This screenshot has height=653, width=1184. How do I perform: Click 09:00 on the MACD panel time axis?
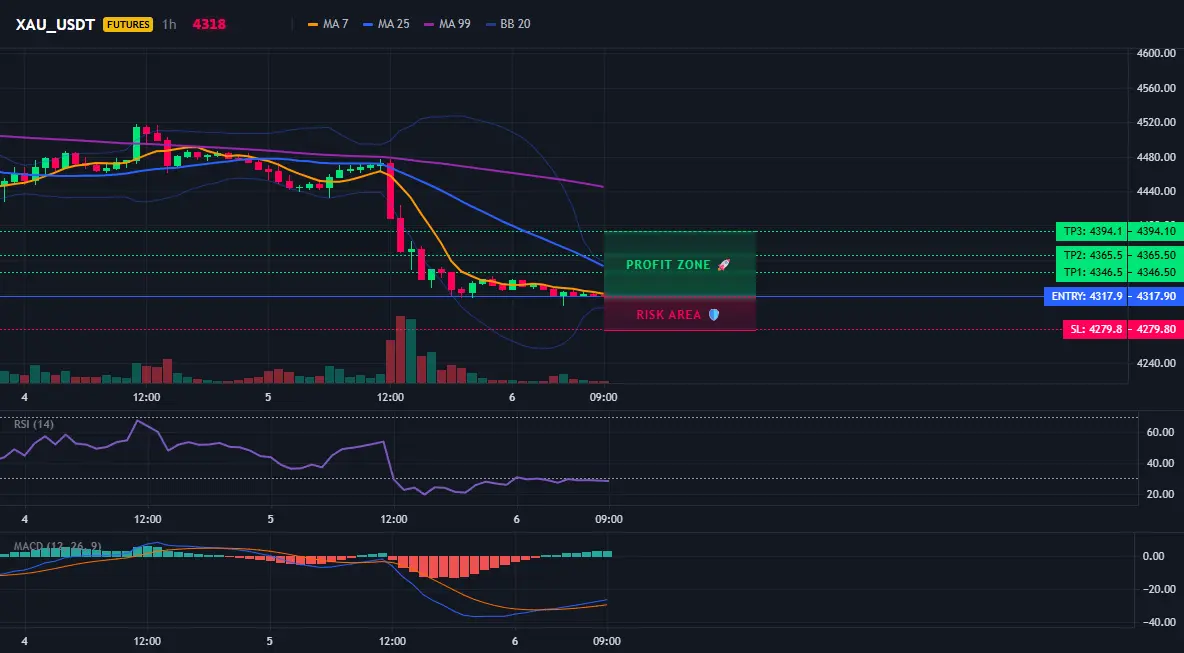[607, 642]
